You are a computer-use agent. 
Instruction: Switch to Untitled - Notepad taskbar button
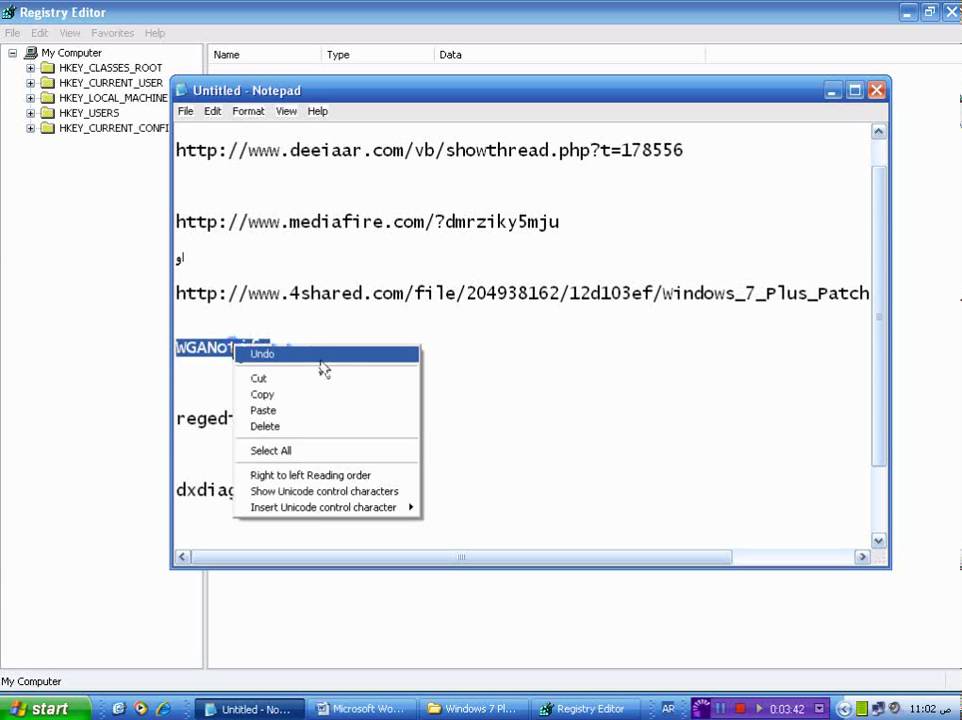(250, 709)
